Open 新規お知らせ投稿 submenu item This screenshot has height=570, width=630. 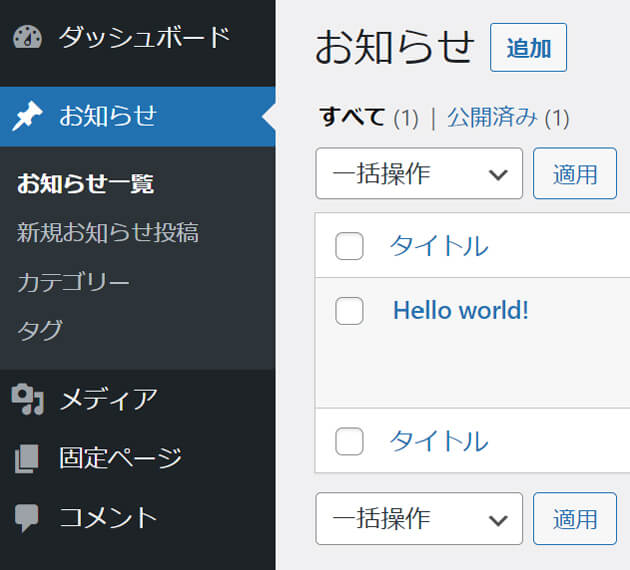coord(108,233)
